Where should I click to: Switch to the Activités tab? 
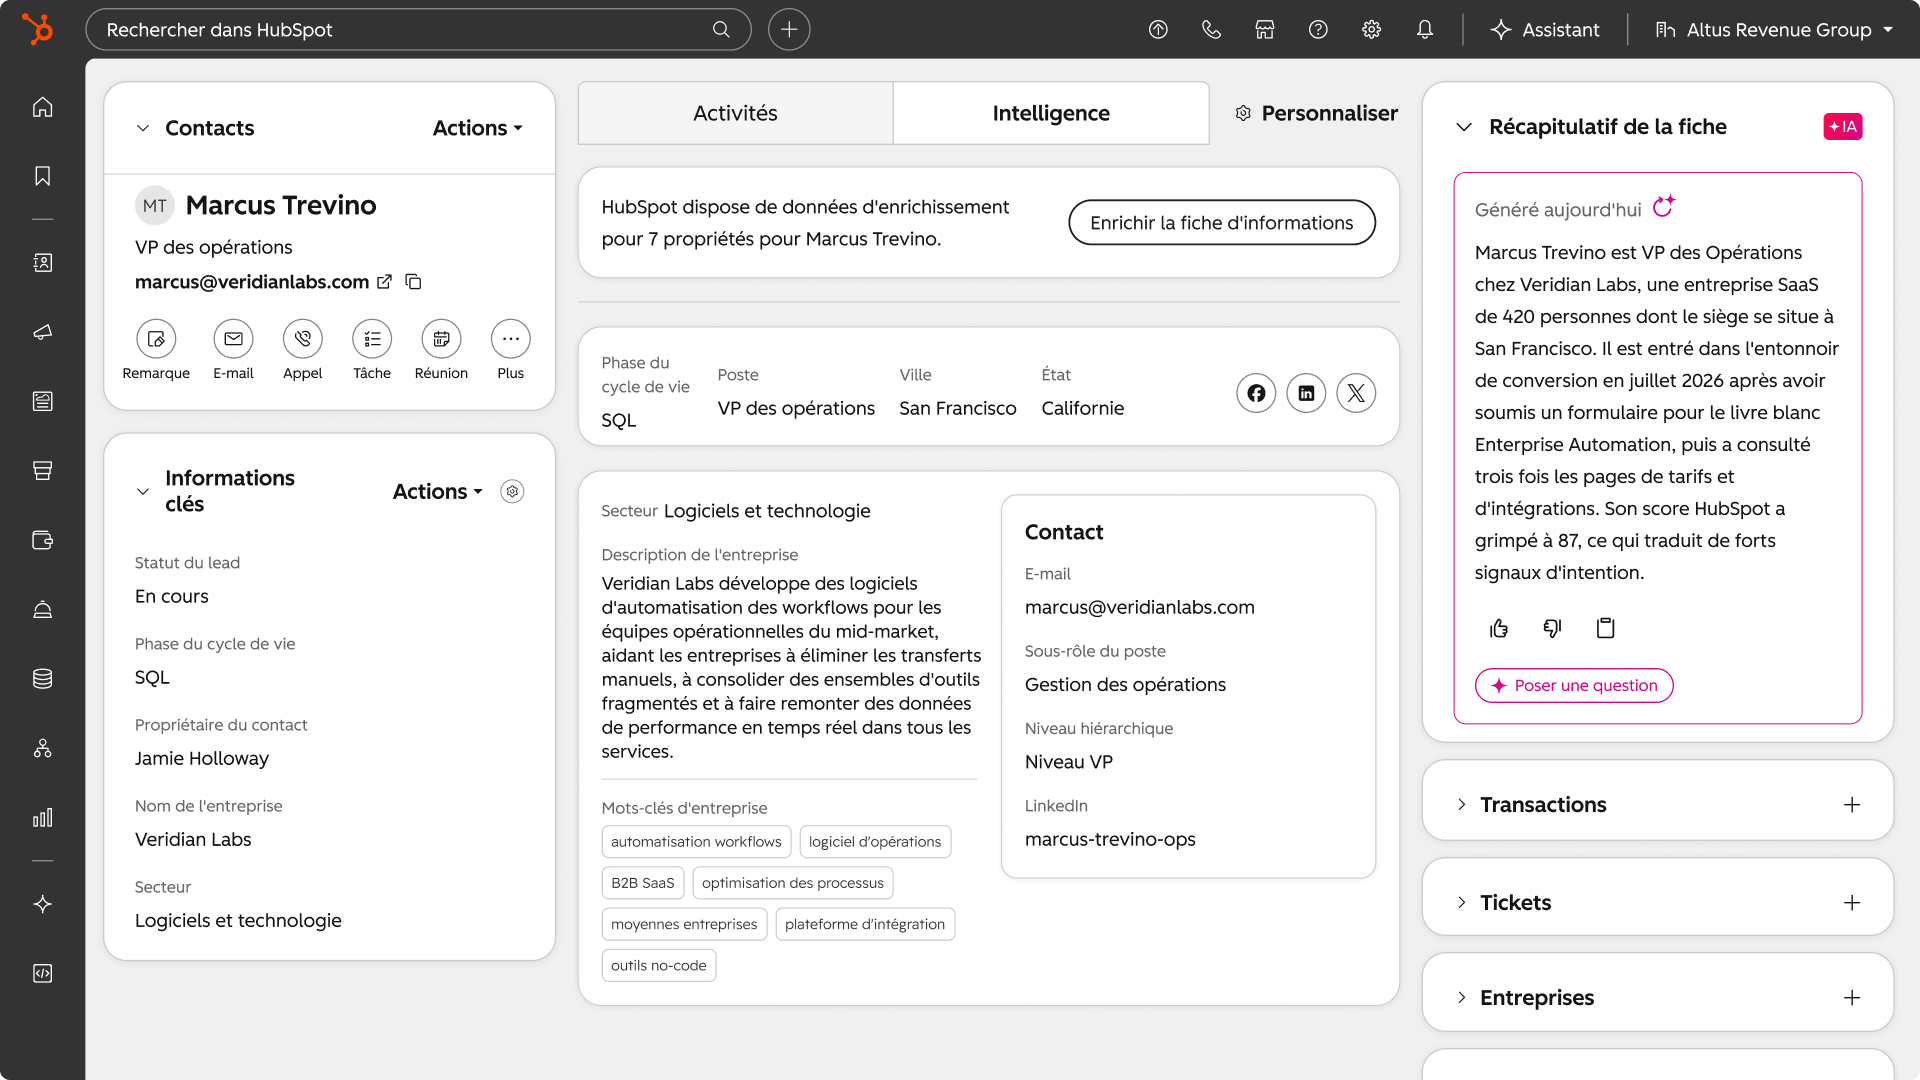click(735, 113)
